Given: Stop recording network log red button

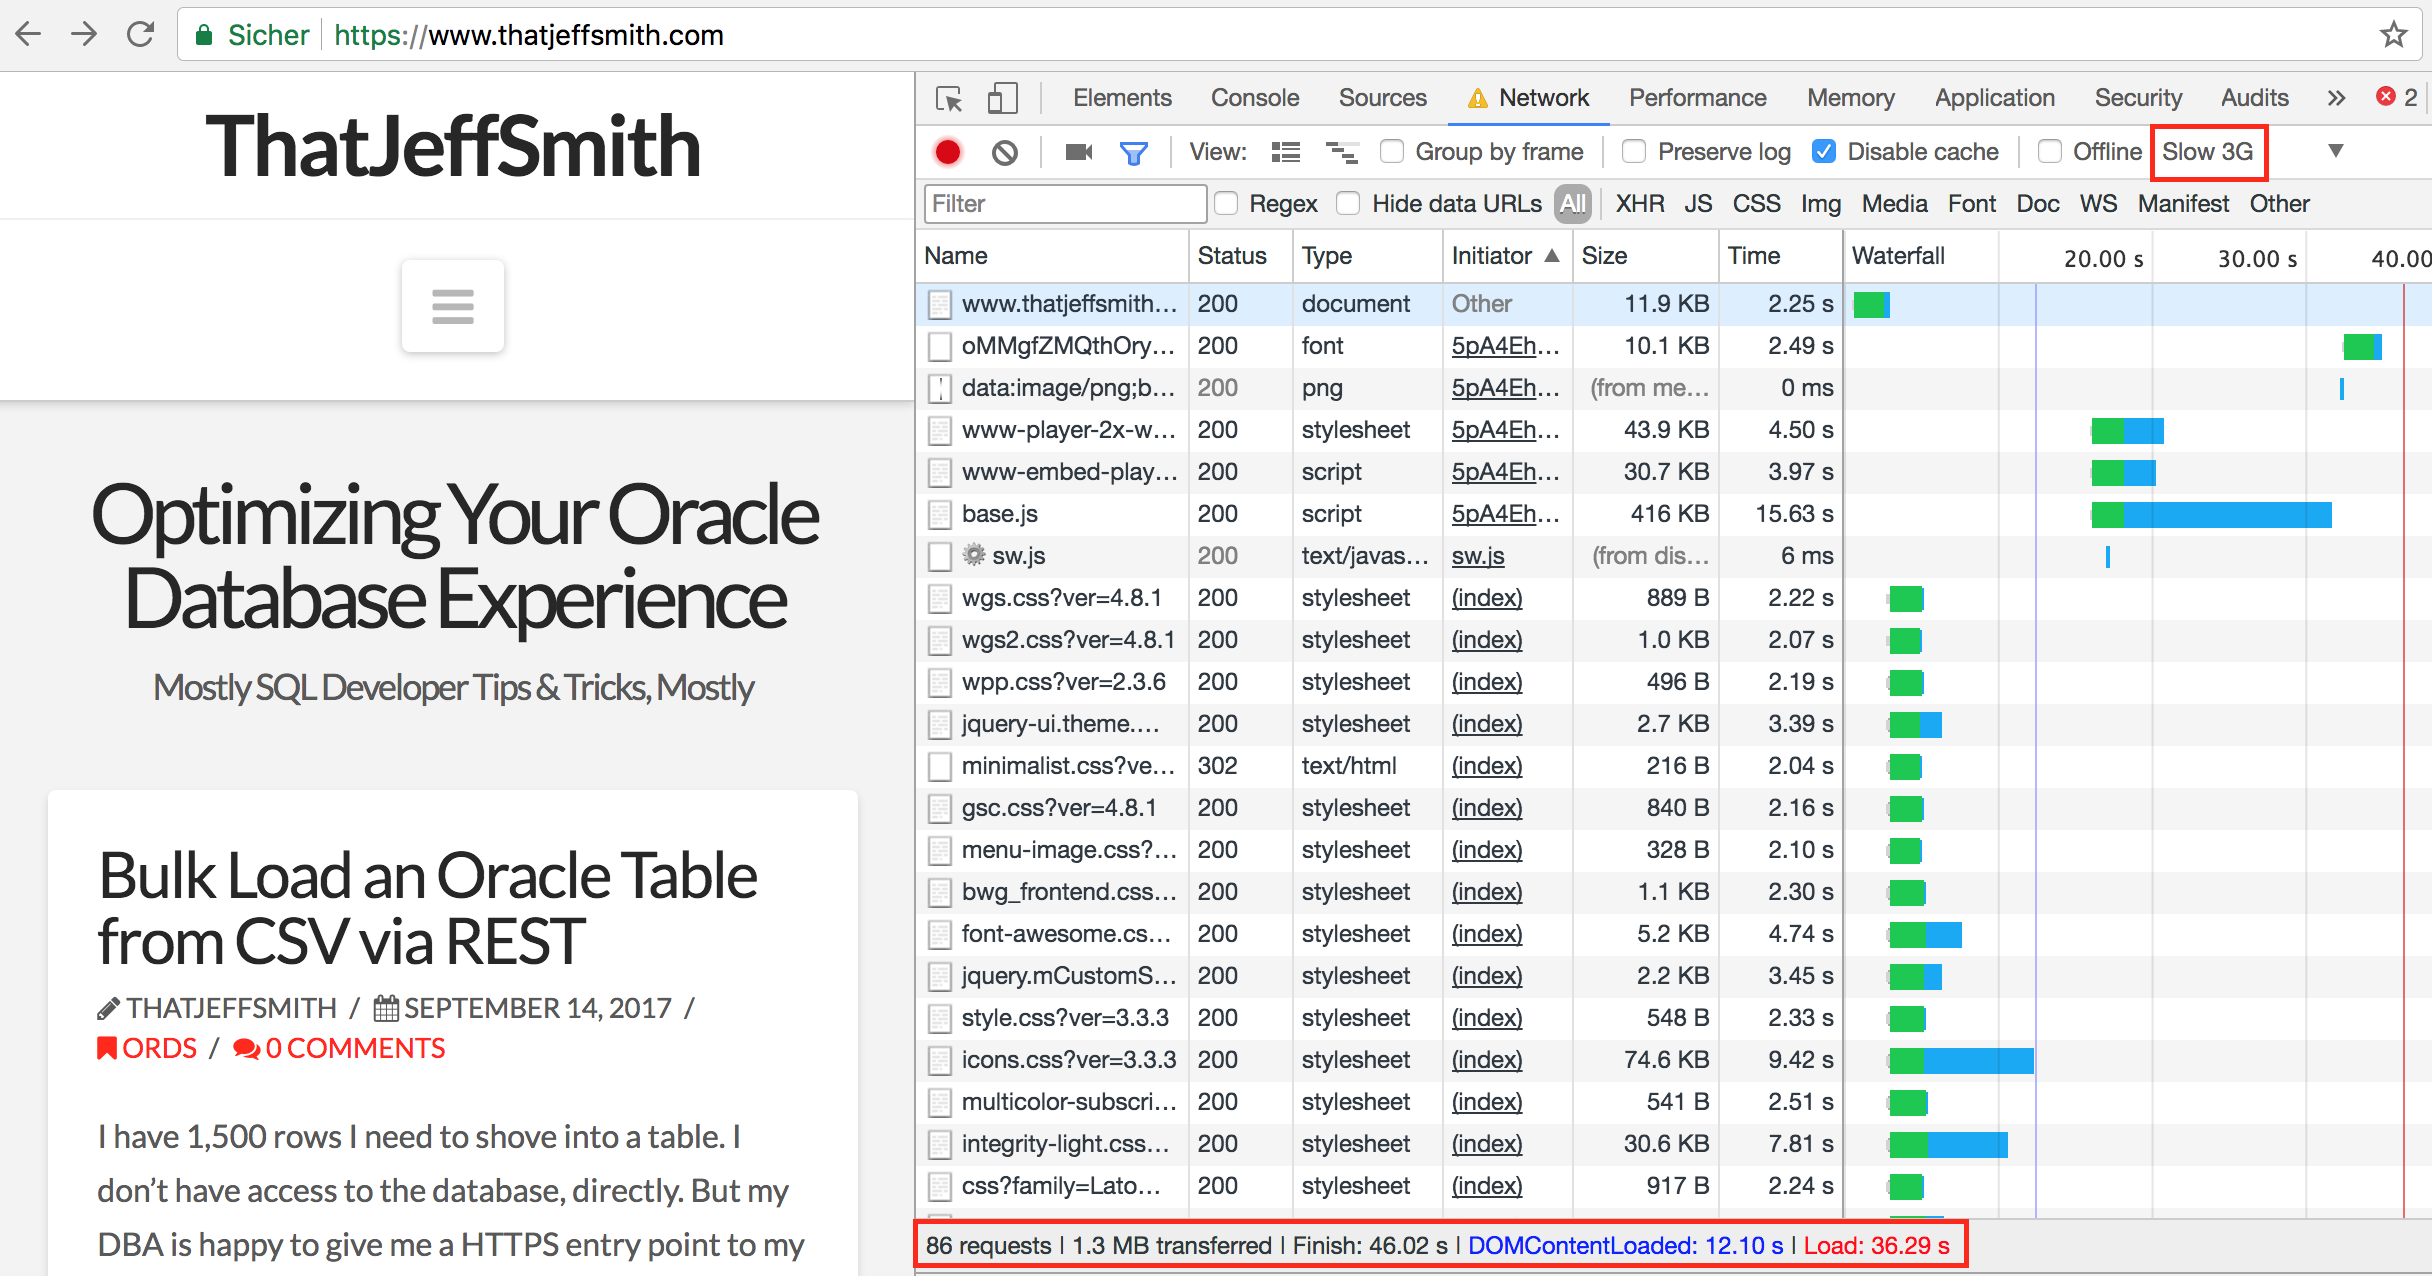Looking at the screenshot, I should click(947, 152).
